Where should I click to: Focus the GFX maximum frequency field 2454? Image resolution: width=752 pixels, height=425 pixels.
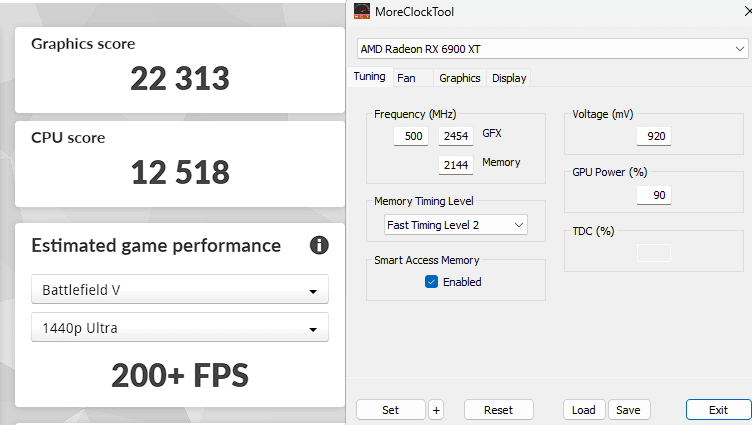456,136
